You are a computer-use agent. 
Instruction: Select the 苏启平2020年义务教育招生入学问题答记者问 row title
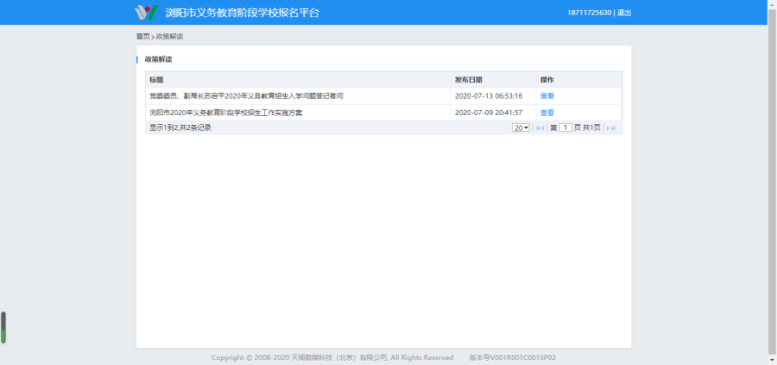click(246, 96)
